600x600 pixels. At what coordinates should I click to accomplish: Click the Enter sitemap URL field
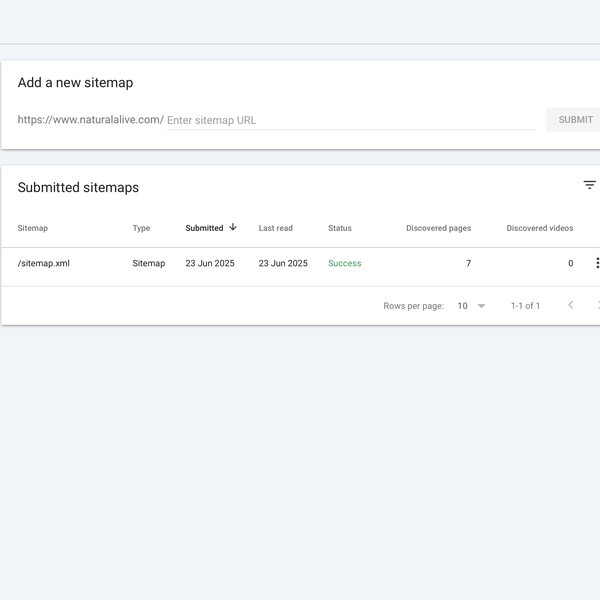[350, 120]
